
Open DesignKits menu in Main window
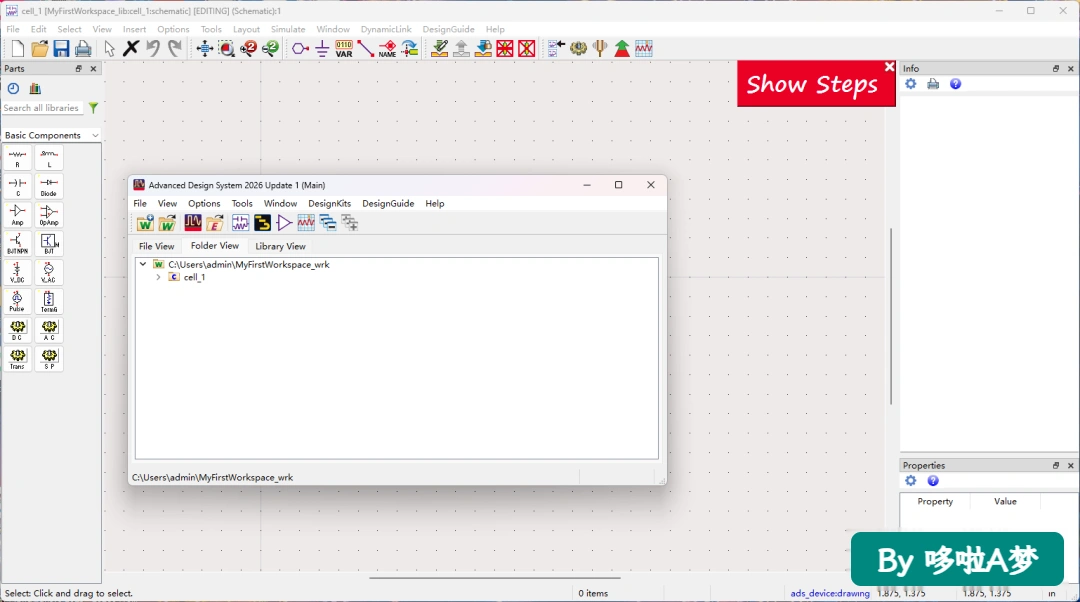click(x=329, y=203)
